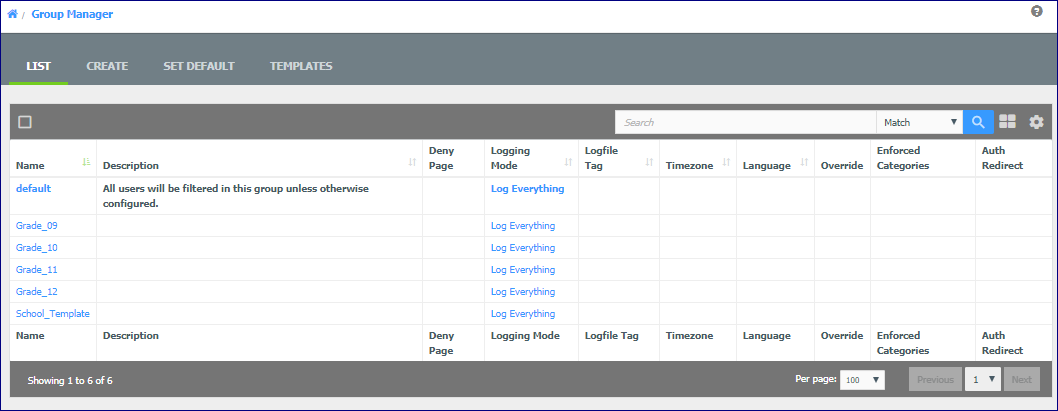Click the blue search magnifier button
Viewport: 1058px width, 411px height.
tap(978, 122)
